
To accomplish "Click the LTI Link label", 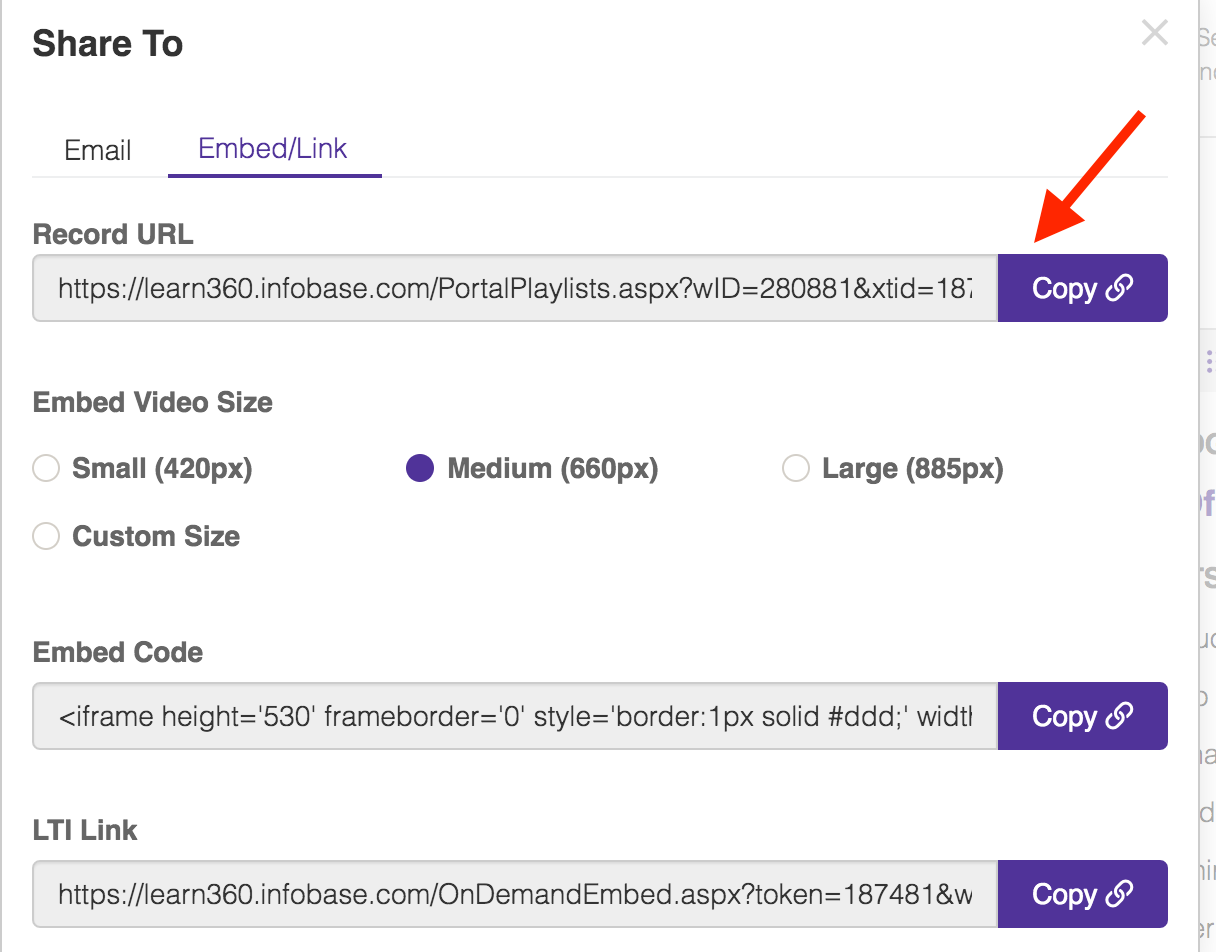I will click(x=85, y=830).
